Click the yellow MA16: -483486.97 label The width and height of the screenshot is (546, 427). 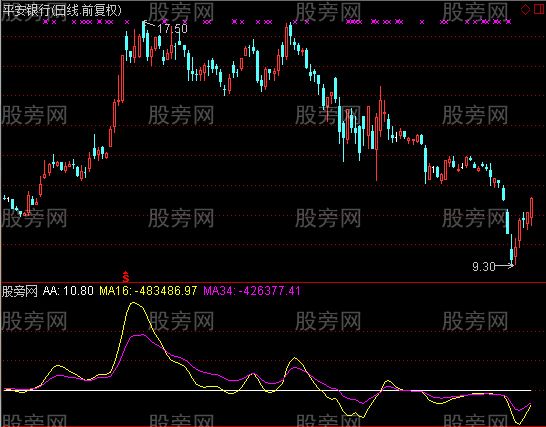click(148, 290)
